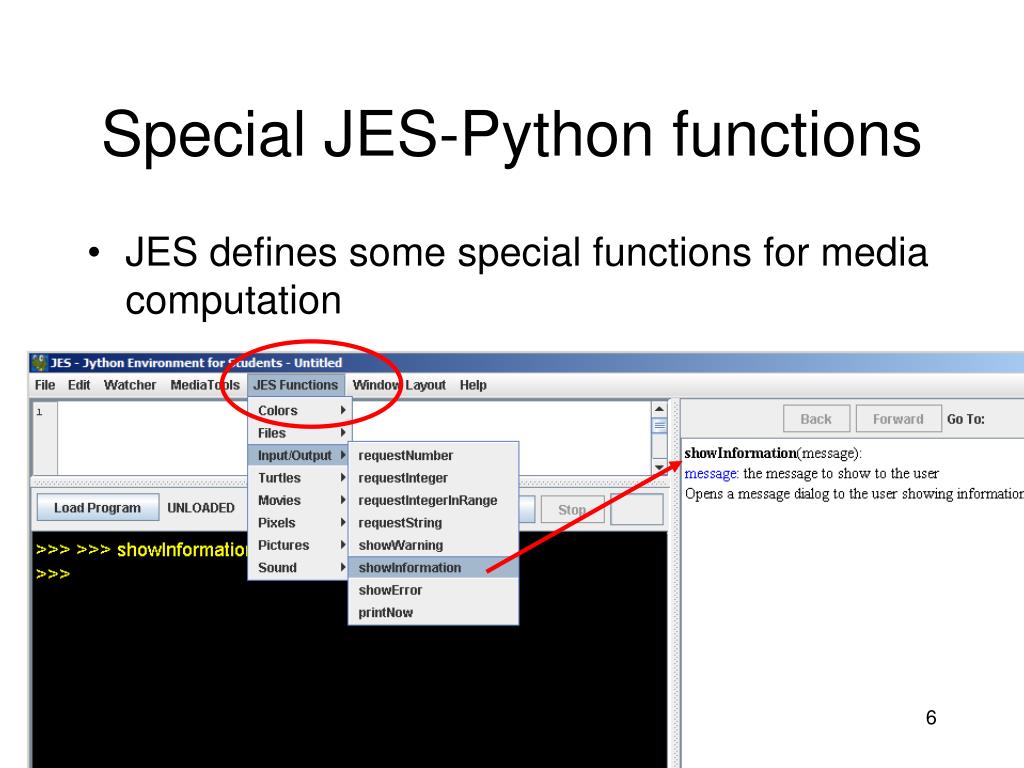Expand the Sound submenu

pos(300,568)
